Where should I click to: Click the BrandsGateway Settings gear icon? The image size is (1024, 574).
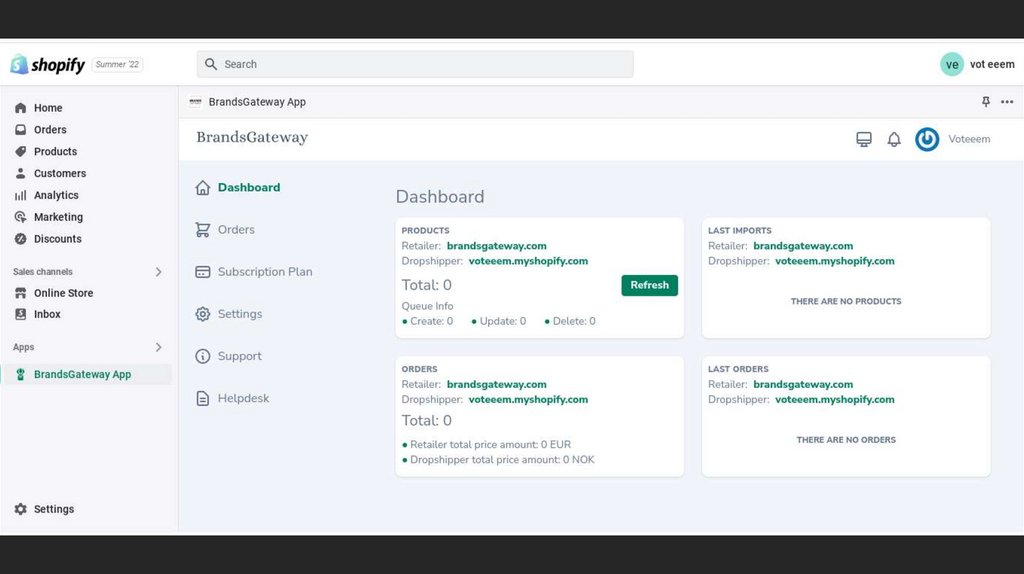click(203, 314)
